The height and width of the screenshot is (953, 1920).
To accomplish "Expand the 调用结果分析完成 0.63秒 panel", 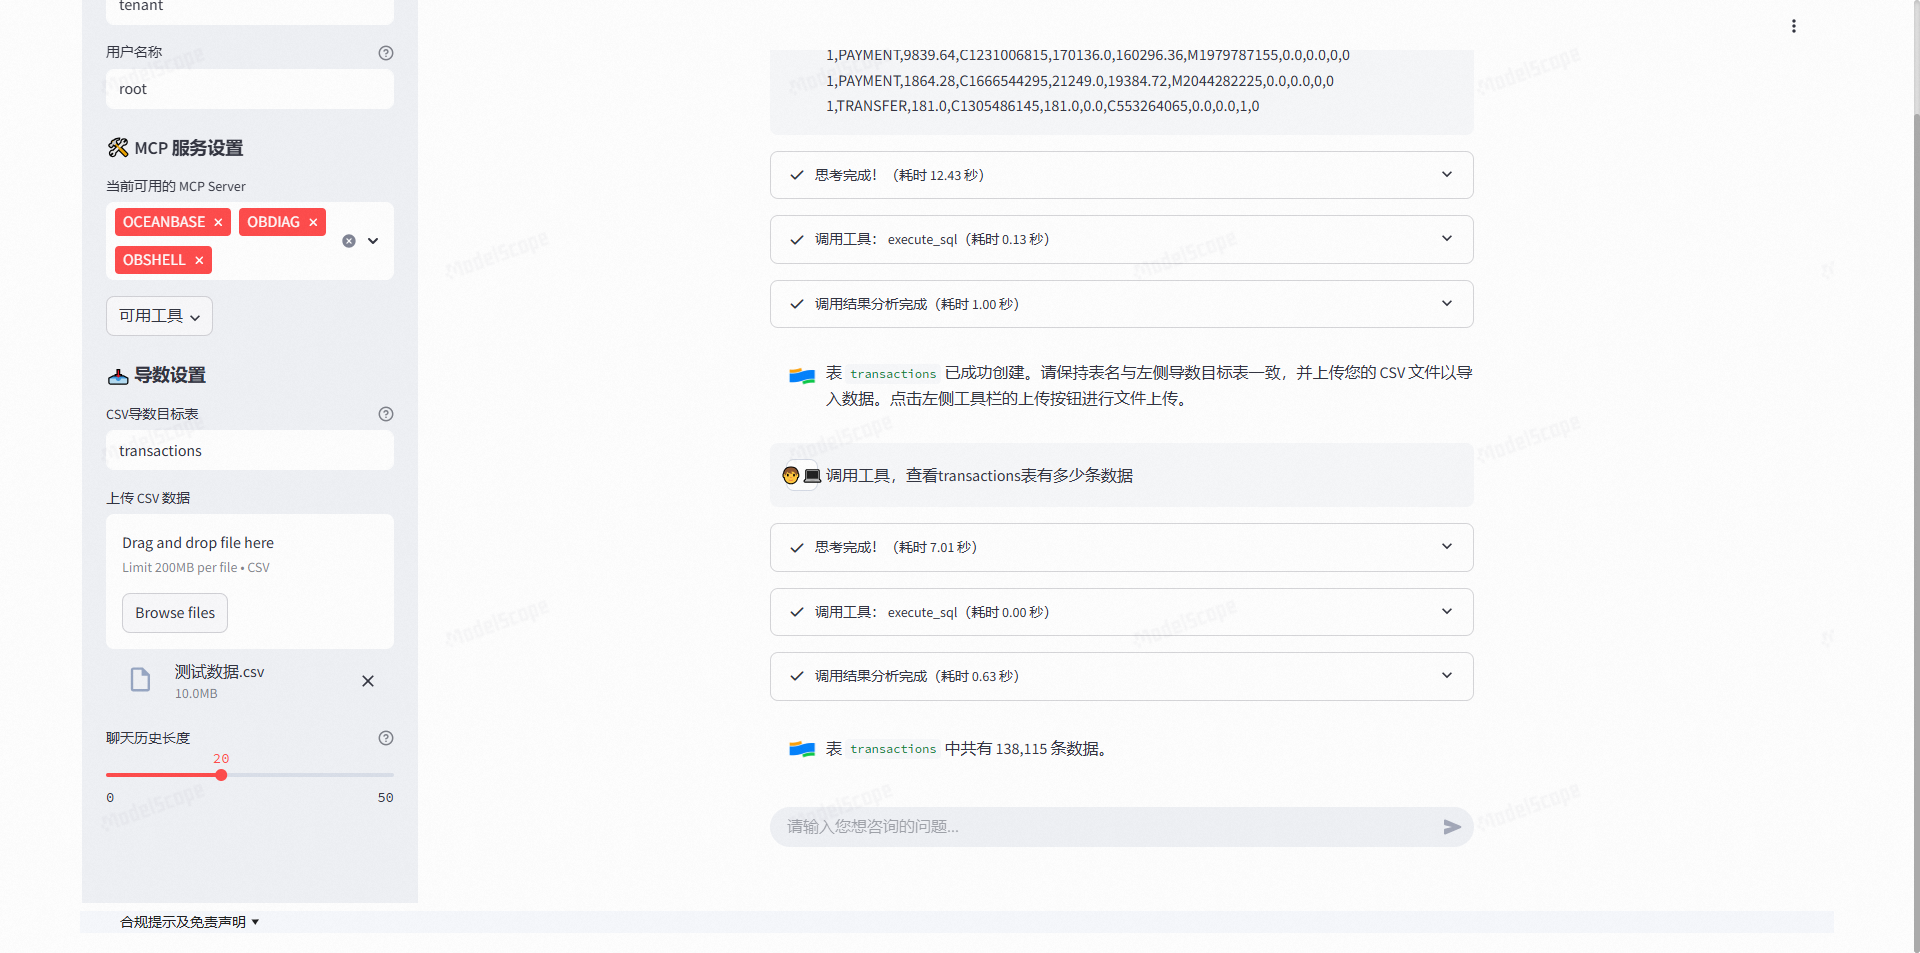I will pyautogui.click(x=1447, y=675).
